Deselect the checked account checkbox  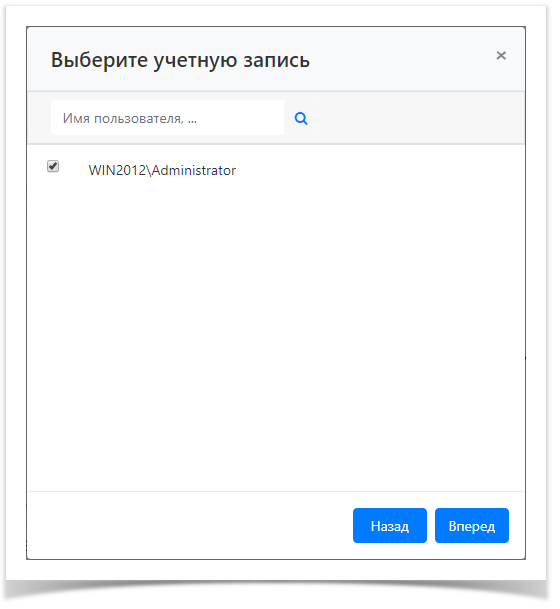click(x=53, y=166)
